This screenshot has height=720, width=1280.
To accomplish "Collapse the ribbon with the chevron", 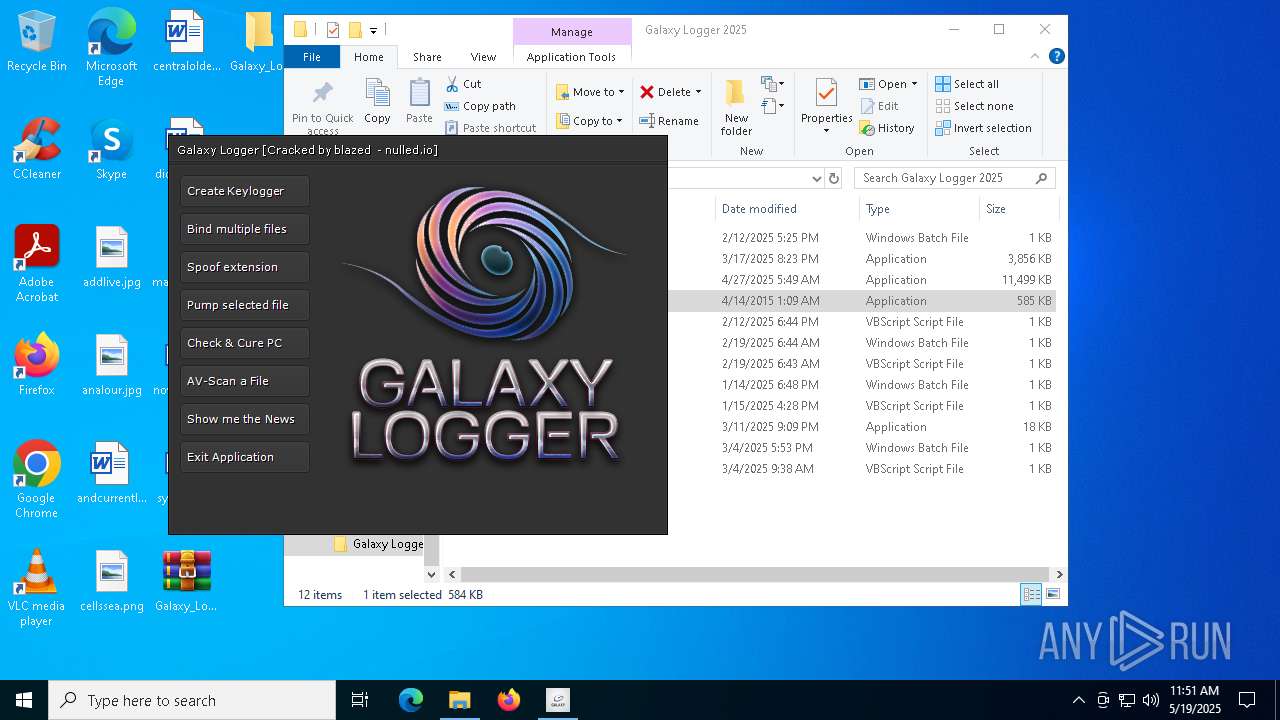I will click(x=1036, y=57).
